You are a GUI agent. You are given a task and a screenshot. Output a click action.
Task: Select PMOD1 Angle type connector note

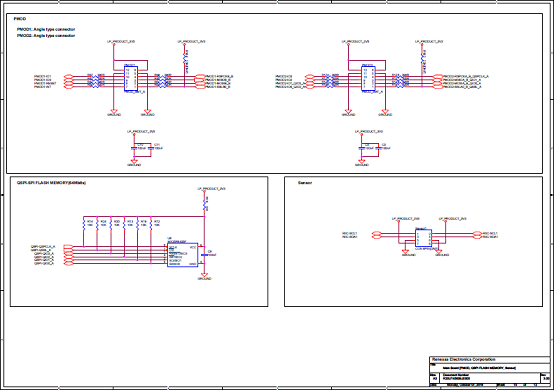coord(46,29)
